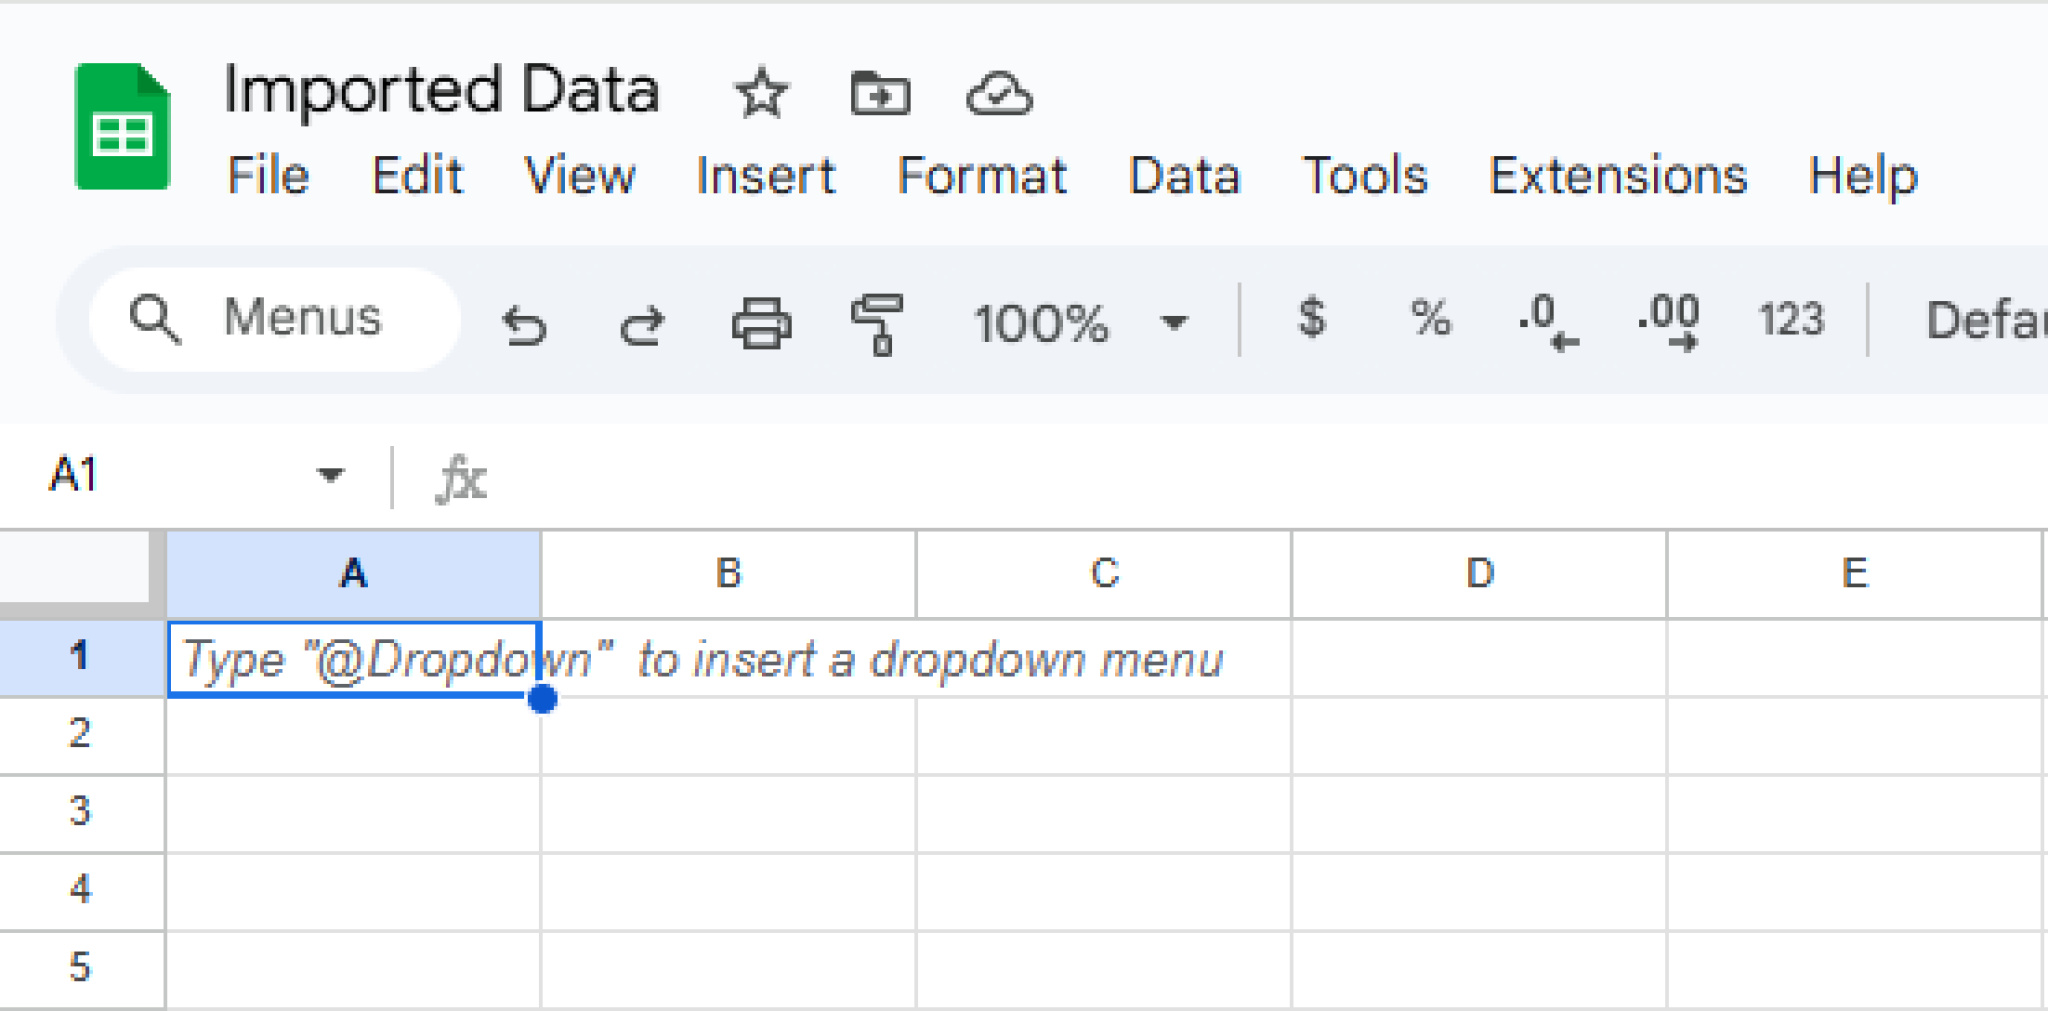Screen dimensions: 2048x1011
Task: Expand the name box dropdown
Action: 330,475
